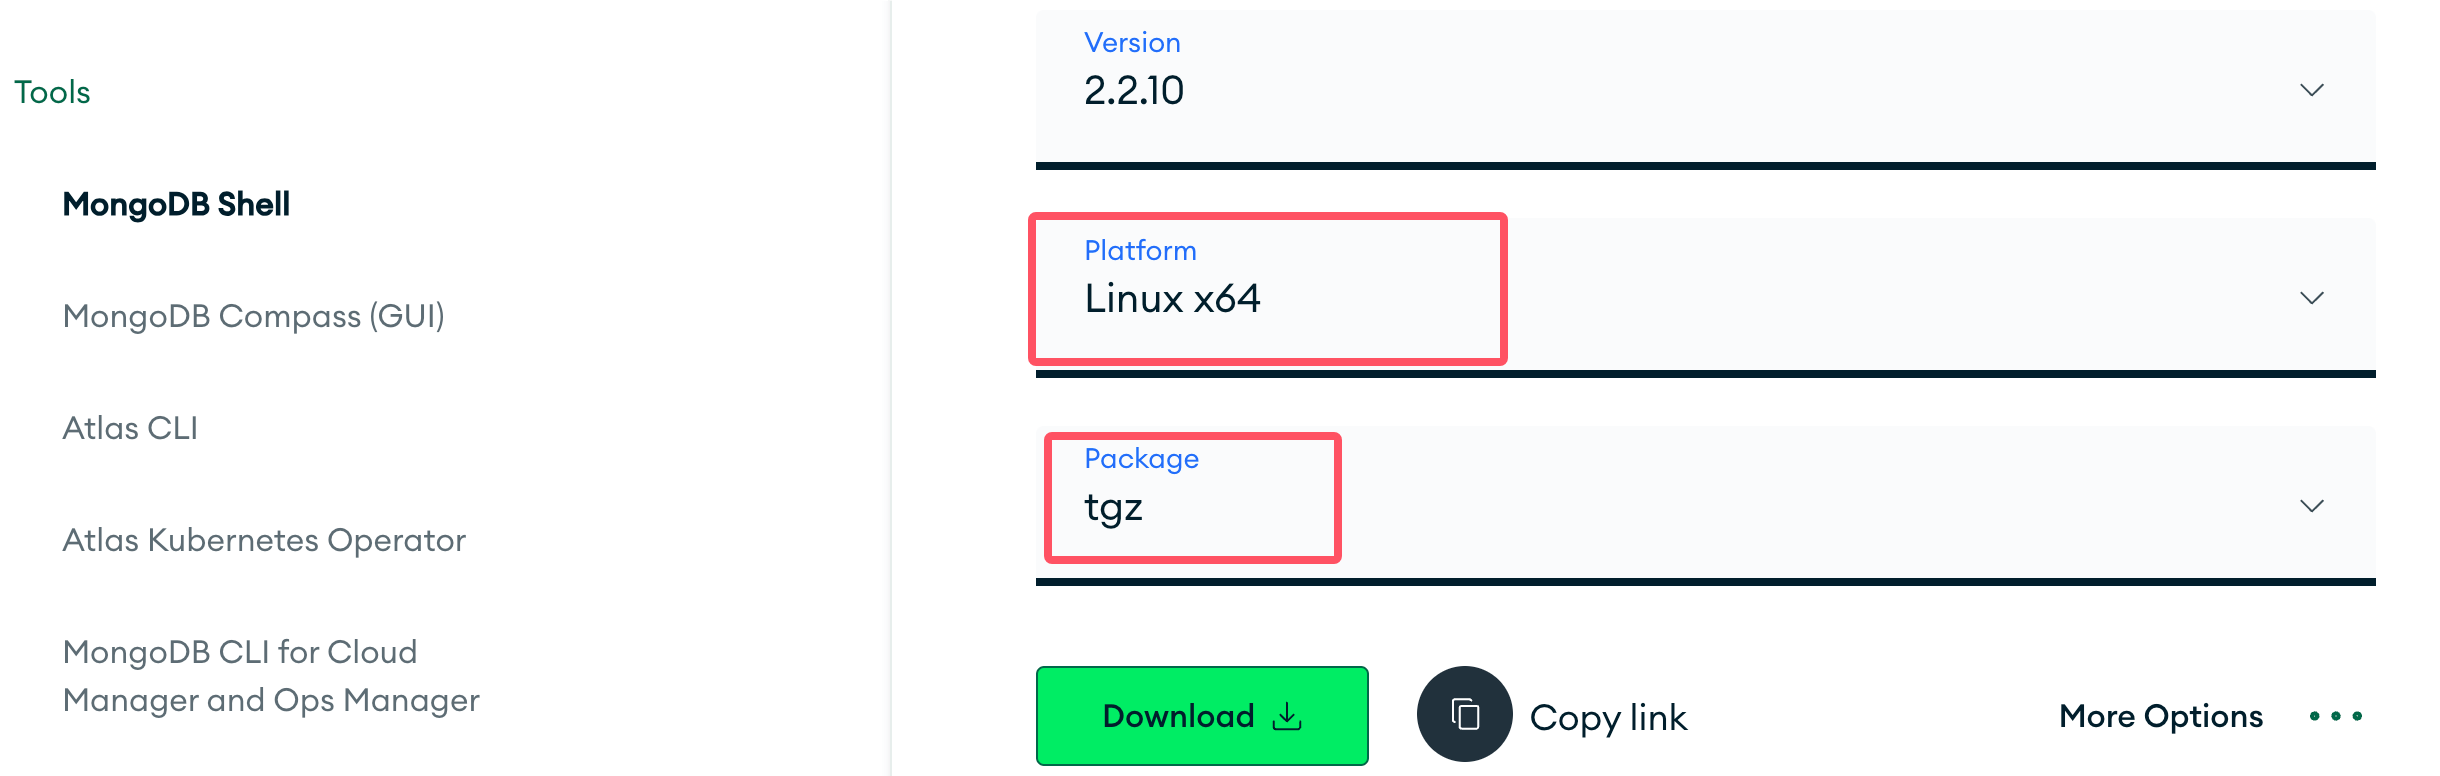Viewport: 2440px width, 776px height.
Task: Select Atlas Kubernetes Operator
Action: pos(263,540)
